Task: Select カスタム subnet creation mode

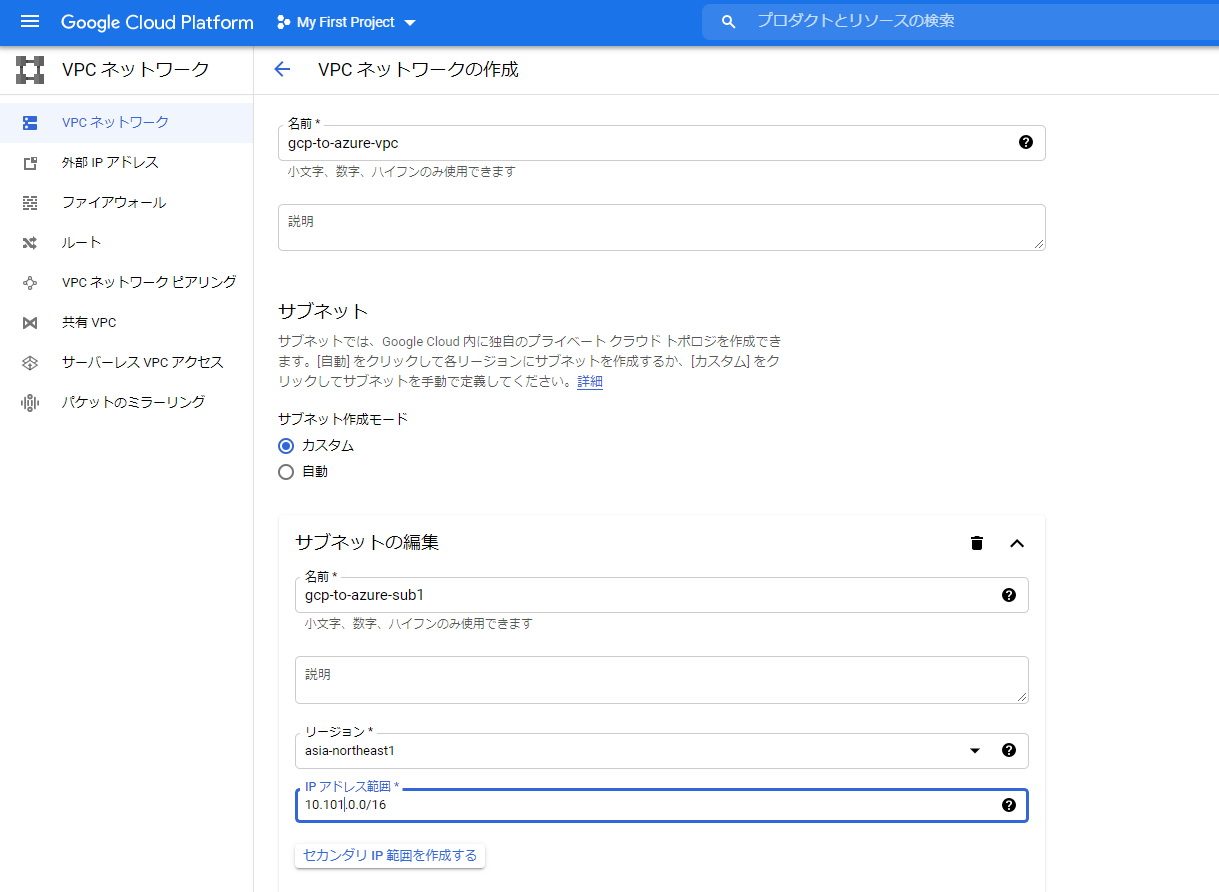Action: pos(286,446)
